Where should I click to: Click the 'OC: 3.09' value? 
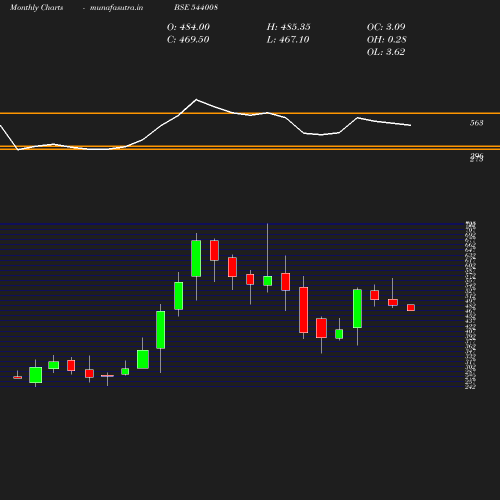(x=386, y=27)
